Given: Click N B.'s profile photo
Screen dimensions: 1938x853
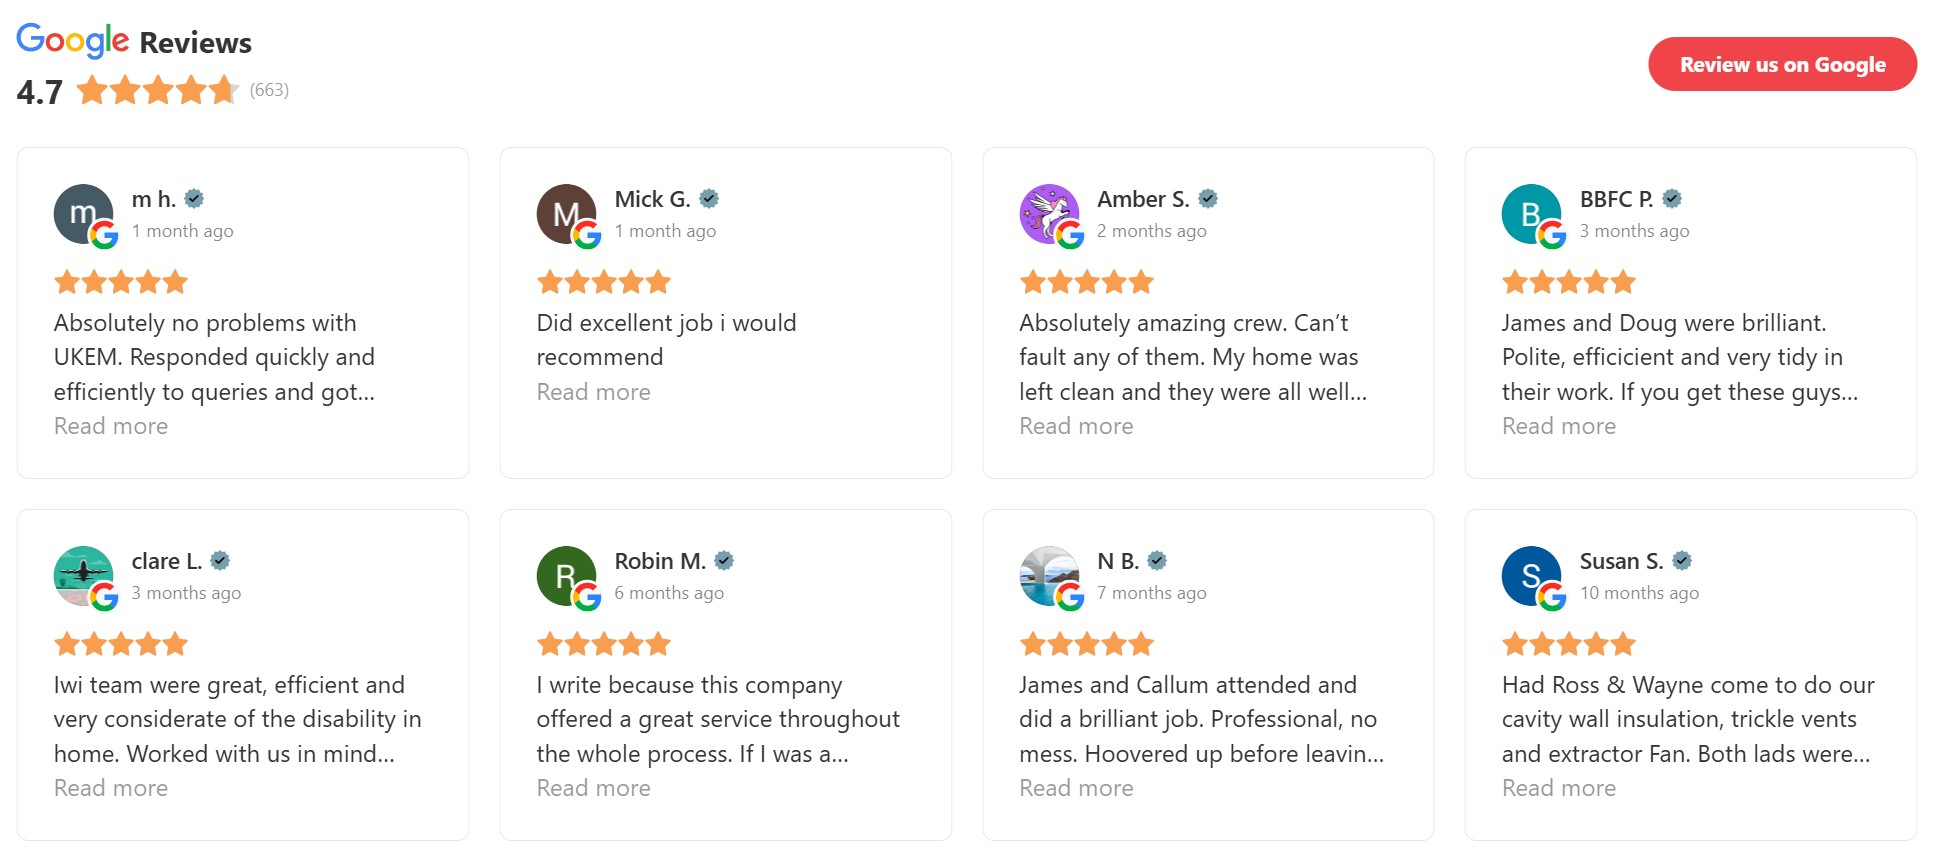Looking at the screenshot, I should 1048,575.
